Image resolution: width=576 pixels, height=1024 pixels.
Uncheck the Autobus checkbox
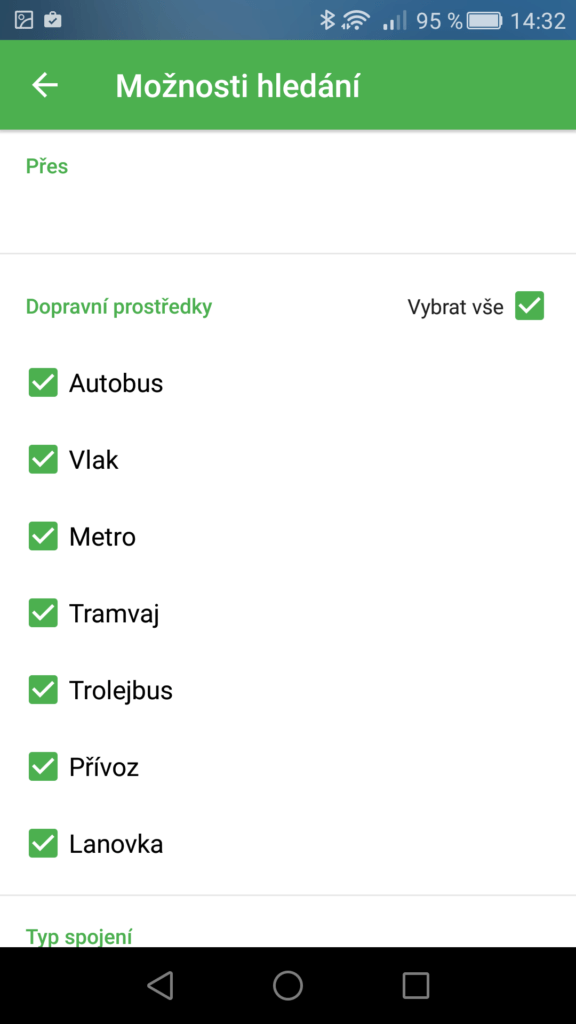click(43, 383)
